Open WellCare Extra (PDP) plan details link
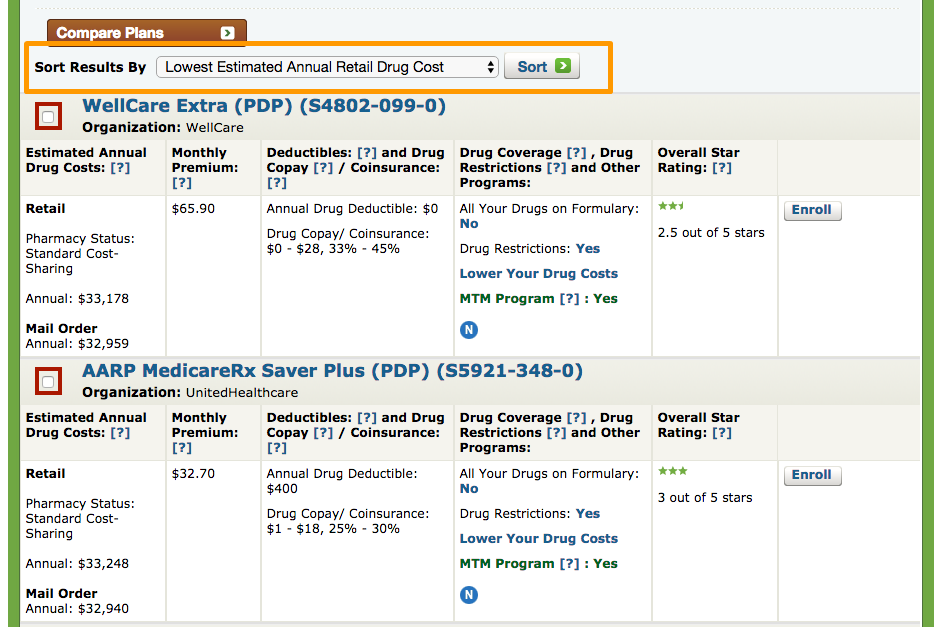The height and width of the screenshot is (627, 941). [264, 106]
